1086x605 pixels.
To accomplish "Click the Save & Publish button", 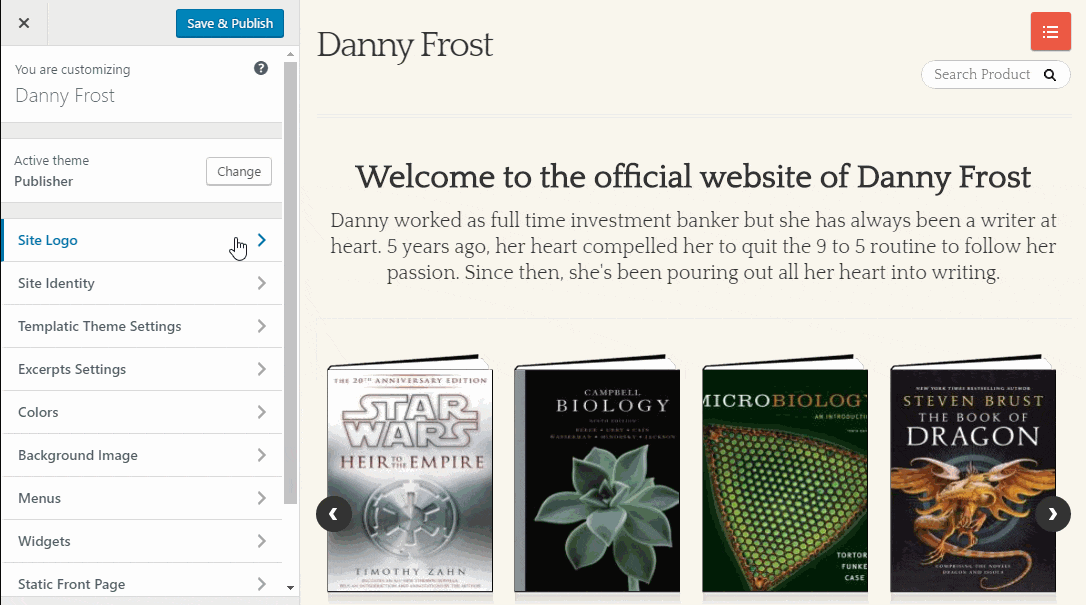I will coord(230,24).
